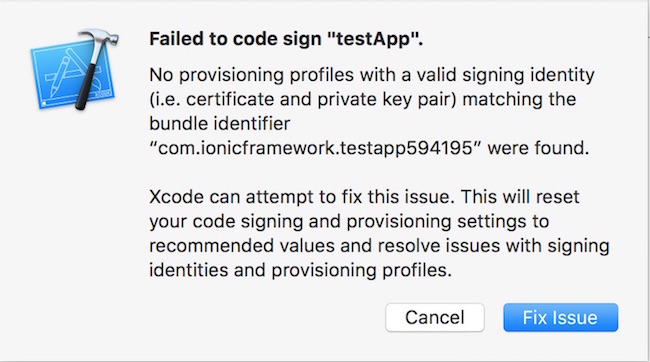This screenshot has height=362, width=650.
Task: Click the words "were found."
Action: coord(538,148)
